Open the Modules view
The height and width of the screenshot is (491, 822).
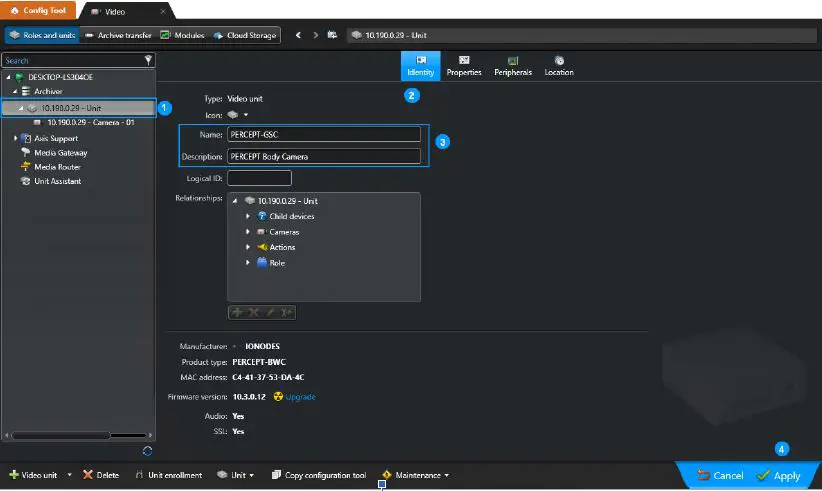182,35
